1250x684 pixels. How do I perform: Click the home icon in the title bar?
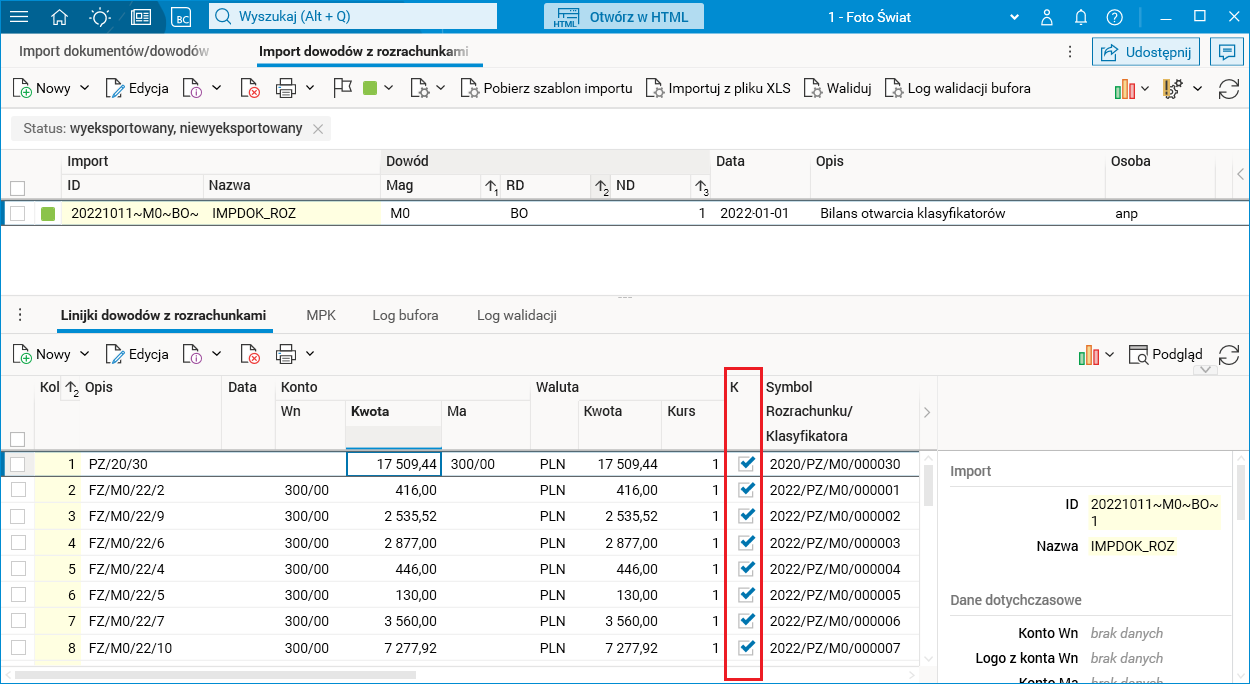[60, 17]
